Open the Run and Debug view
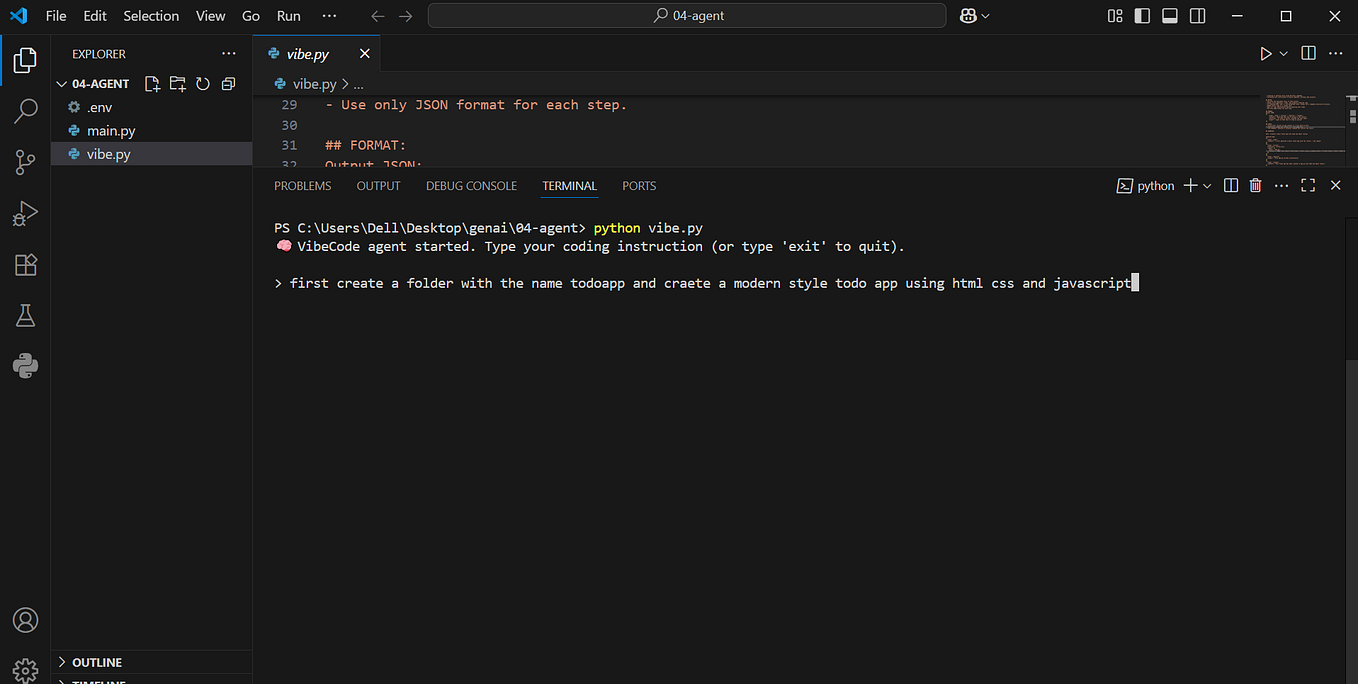The image size is (1358, 684). [25, 213]
